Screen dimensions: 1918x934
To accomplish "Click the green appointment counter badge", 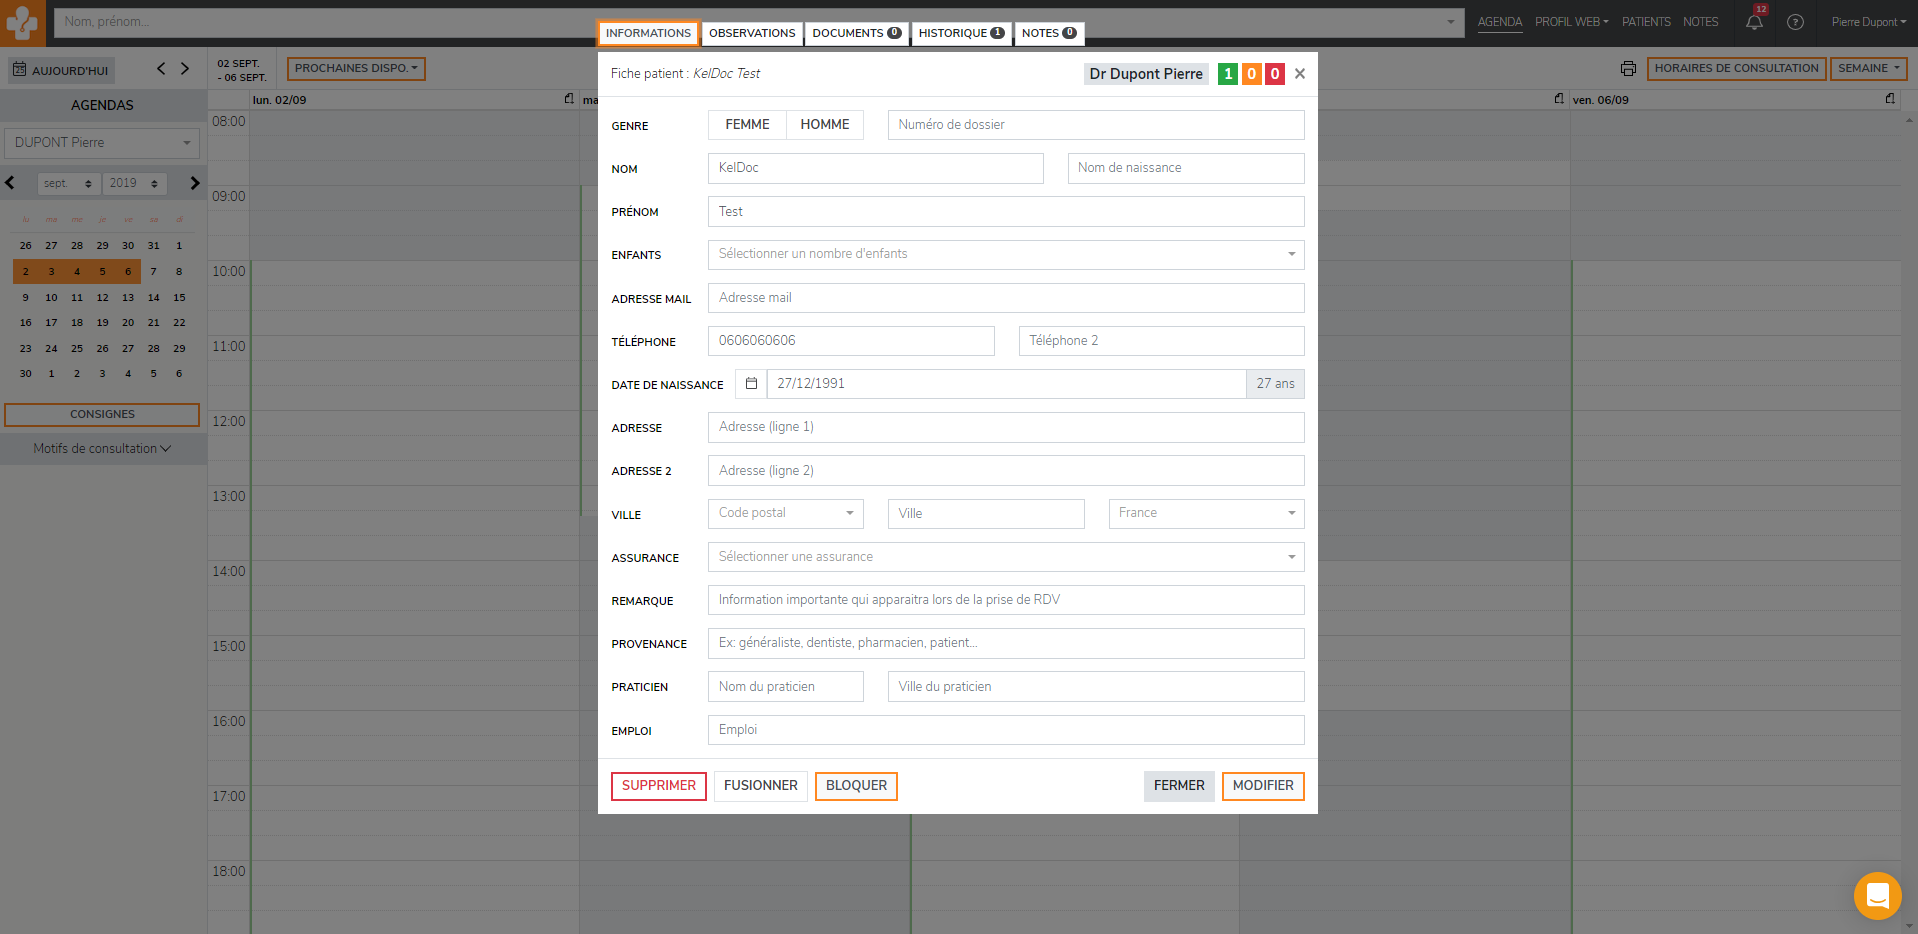I will pyautogui.click(x=1227, y=74).
